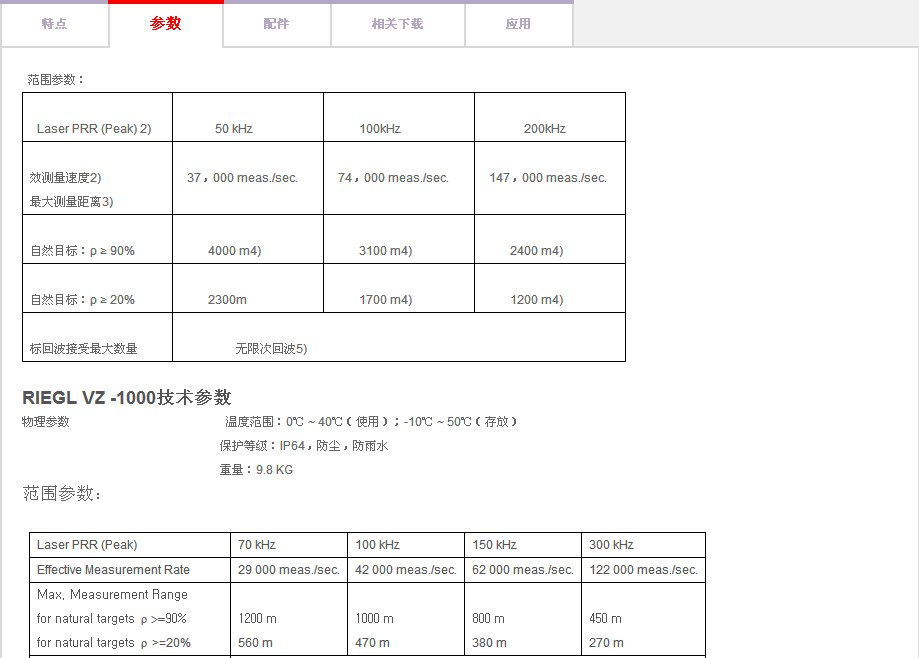
Task: Click the 温度范围 text line
Action: coord(371,422)
